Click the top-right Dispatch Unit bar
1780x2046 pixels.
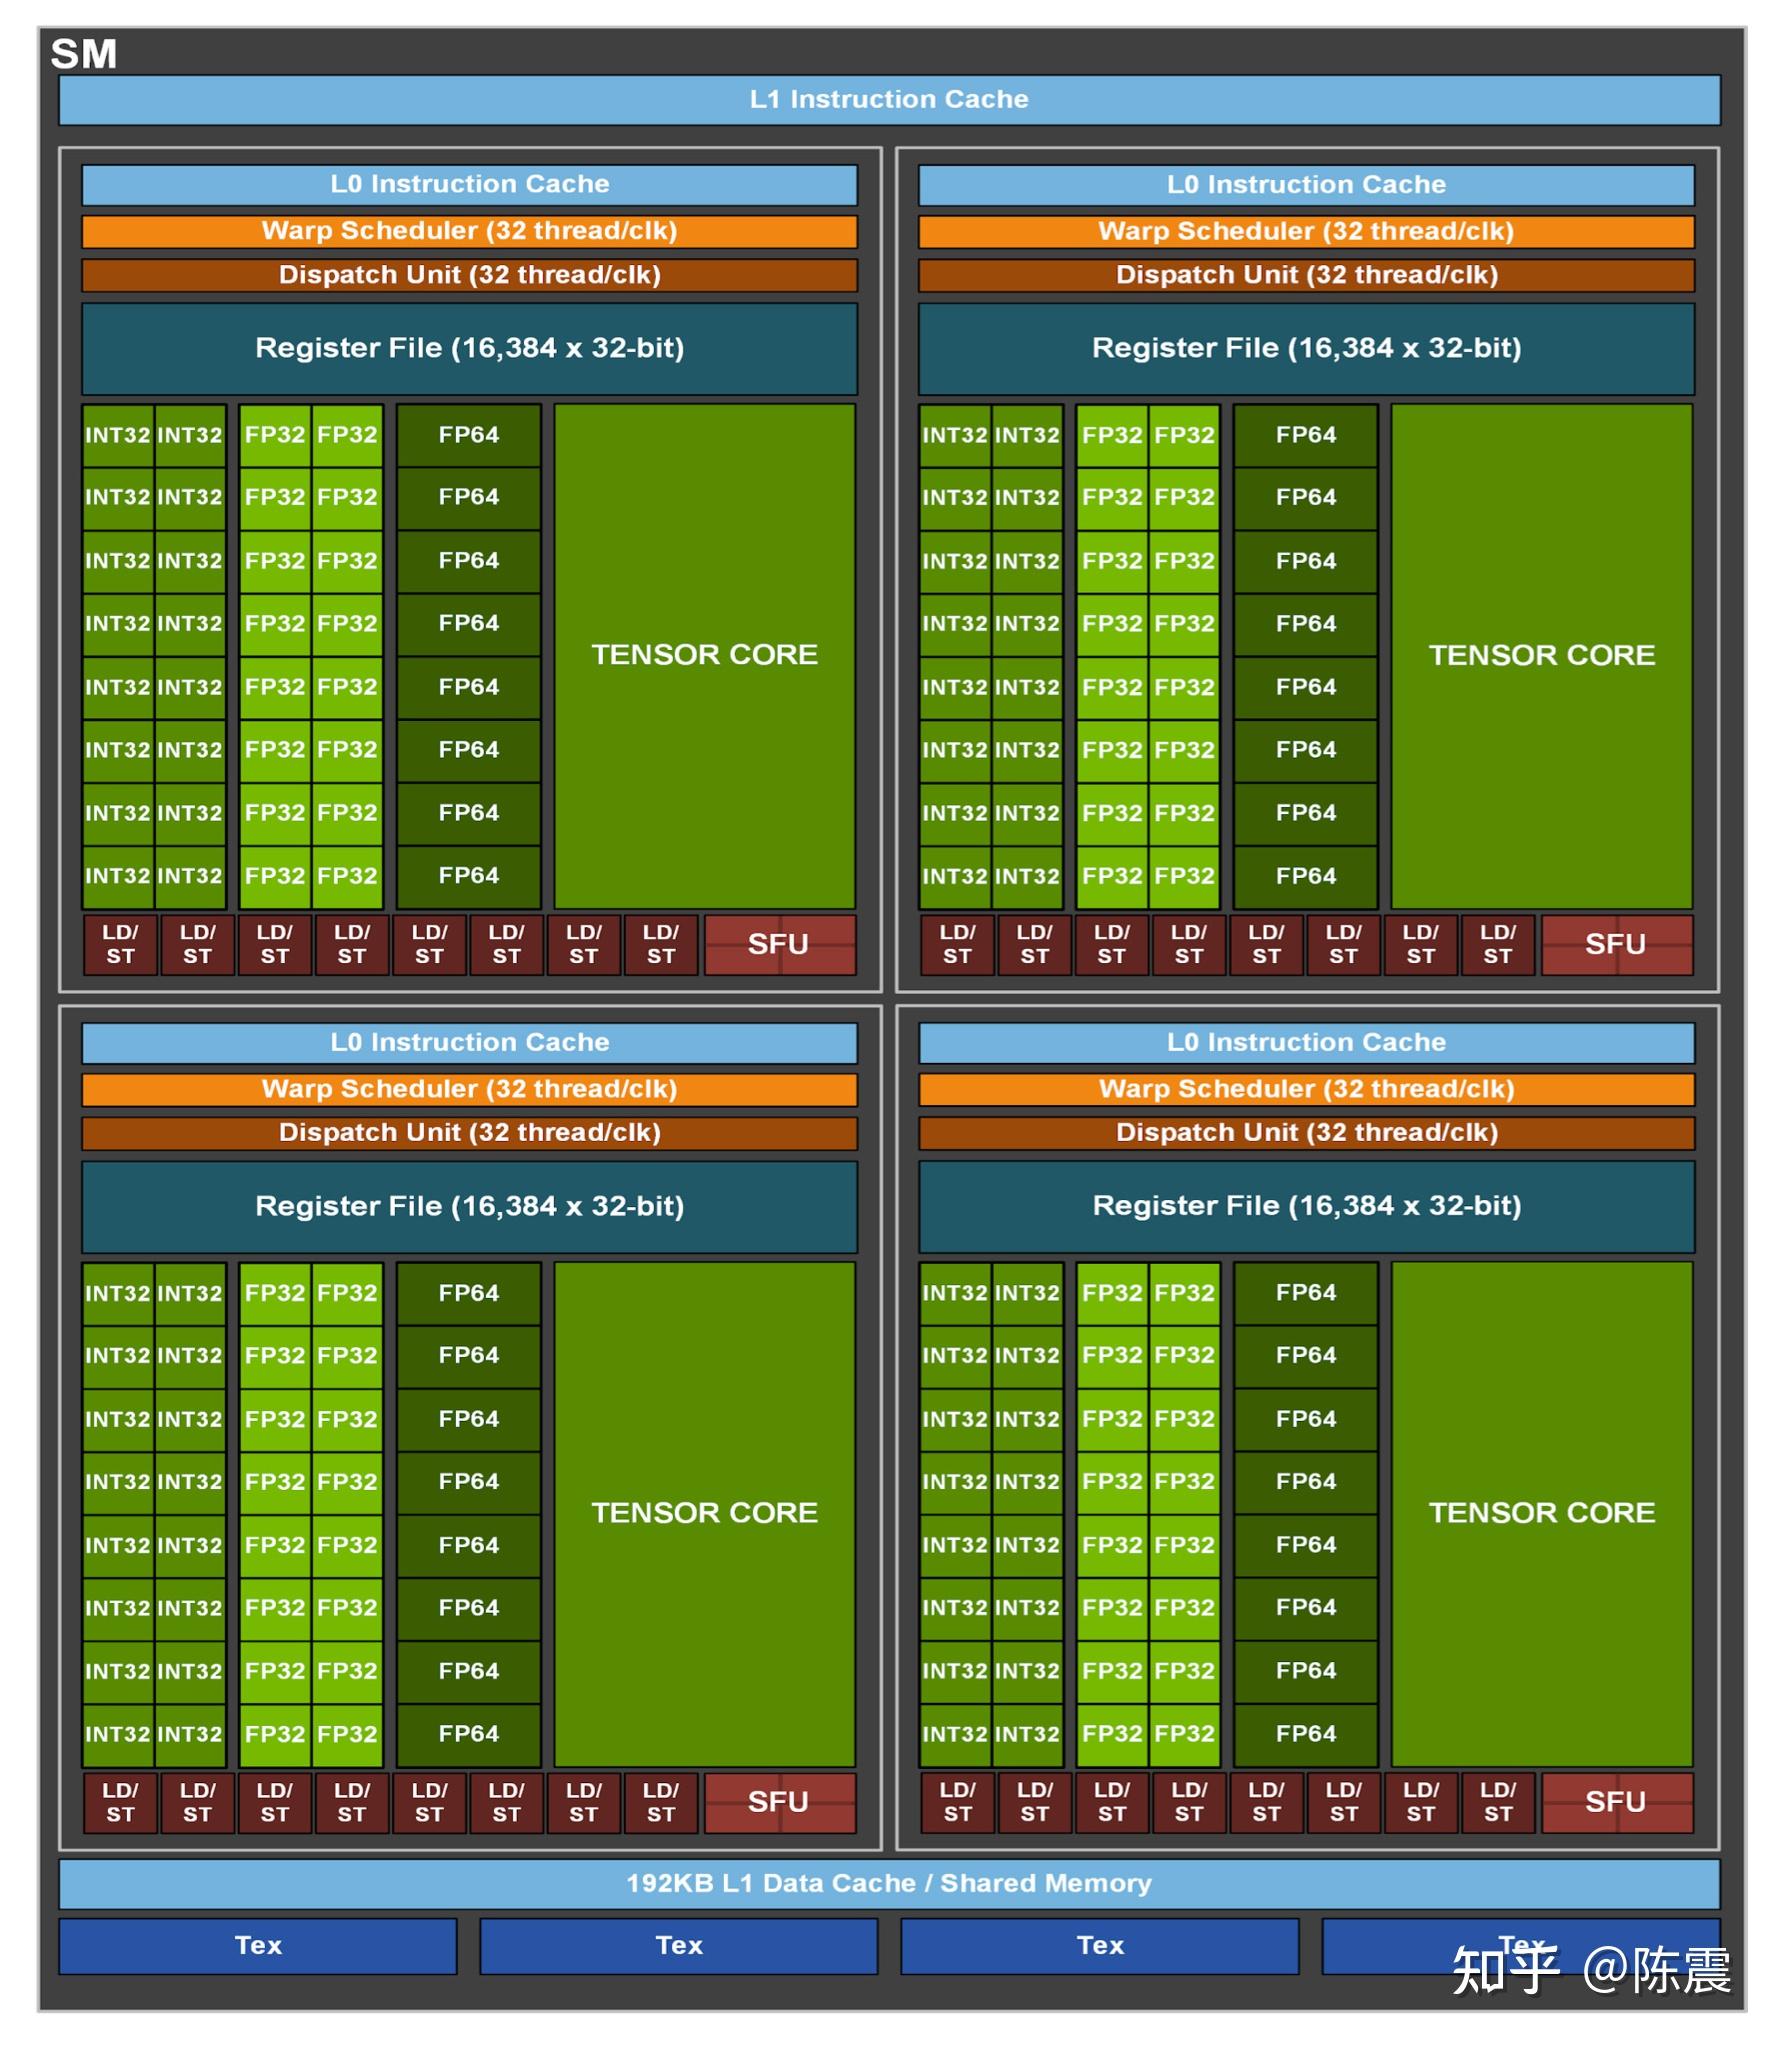pos(1306,275)
